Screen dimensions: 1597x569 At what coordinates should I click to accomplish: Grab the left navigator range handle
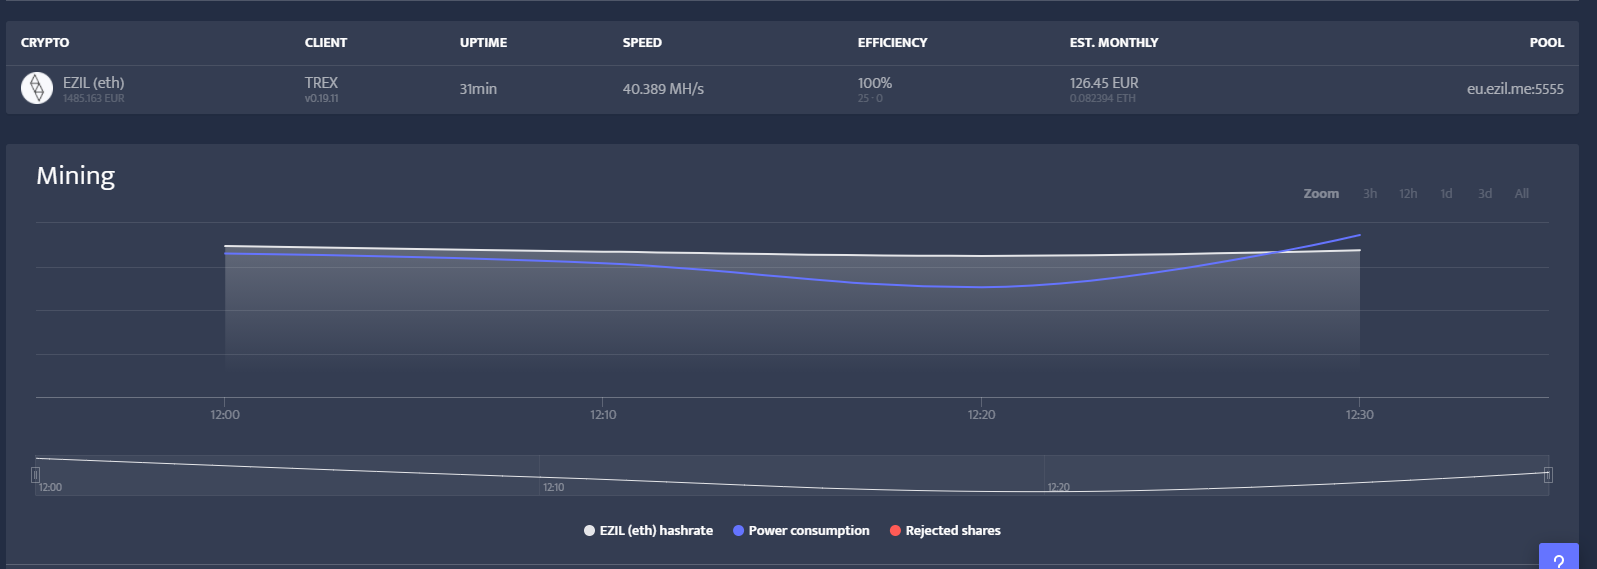(x=35, y=475)
